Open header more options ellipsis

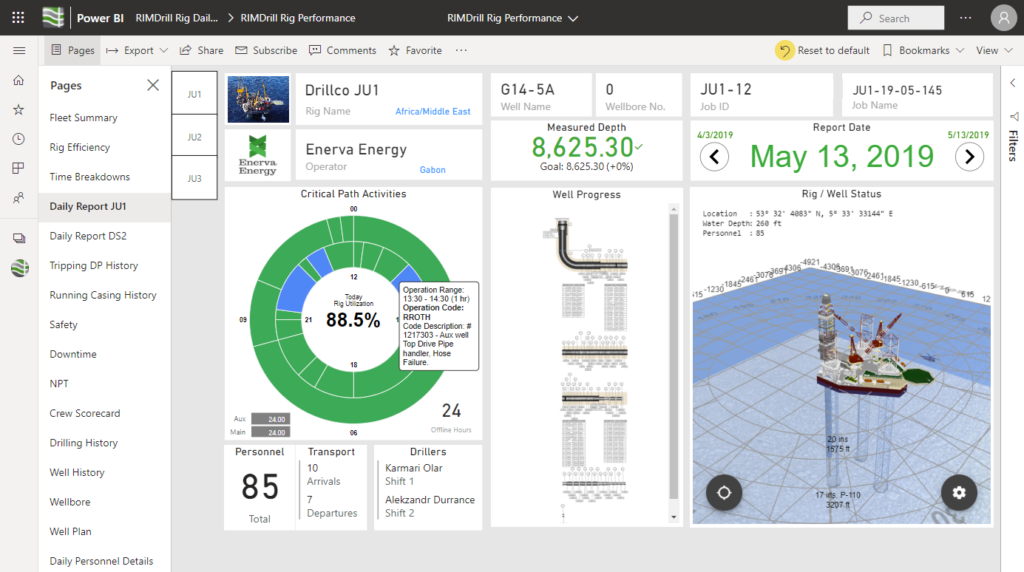click(965, 18)
